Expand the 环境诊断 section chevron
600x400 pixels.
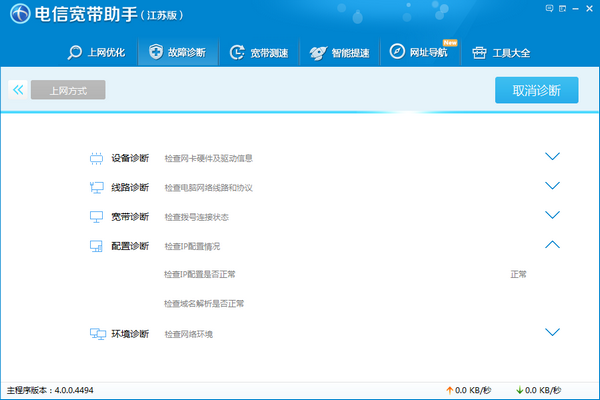(x=551, y=332)
